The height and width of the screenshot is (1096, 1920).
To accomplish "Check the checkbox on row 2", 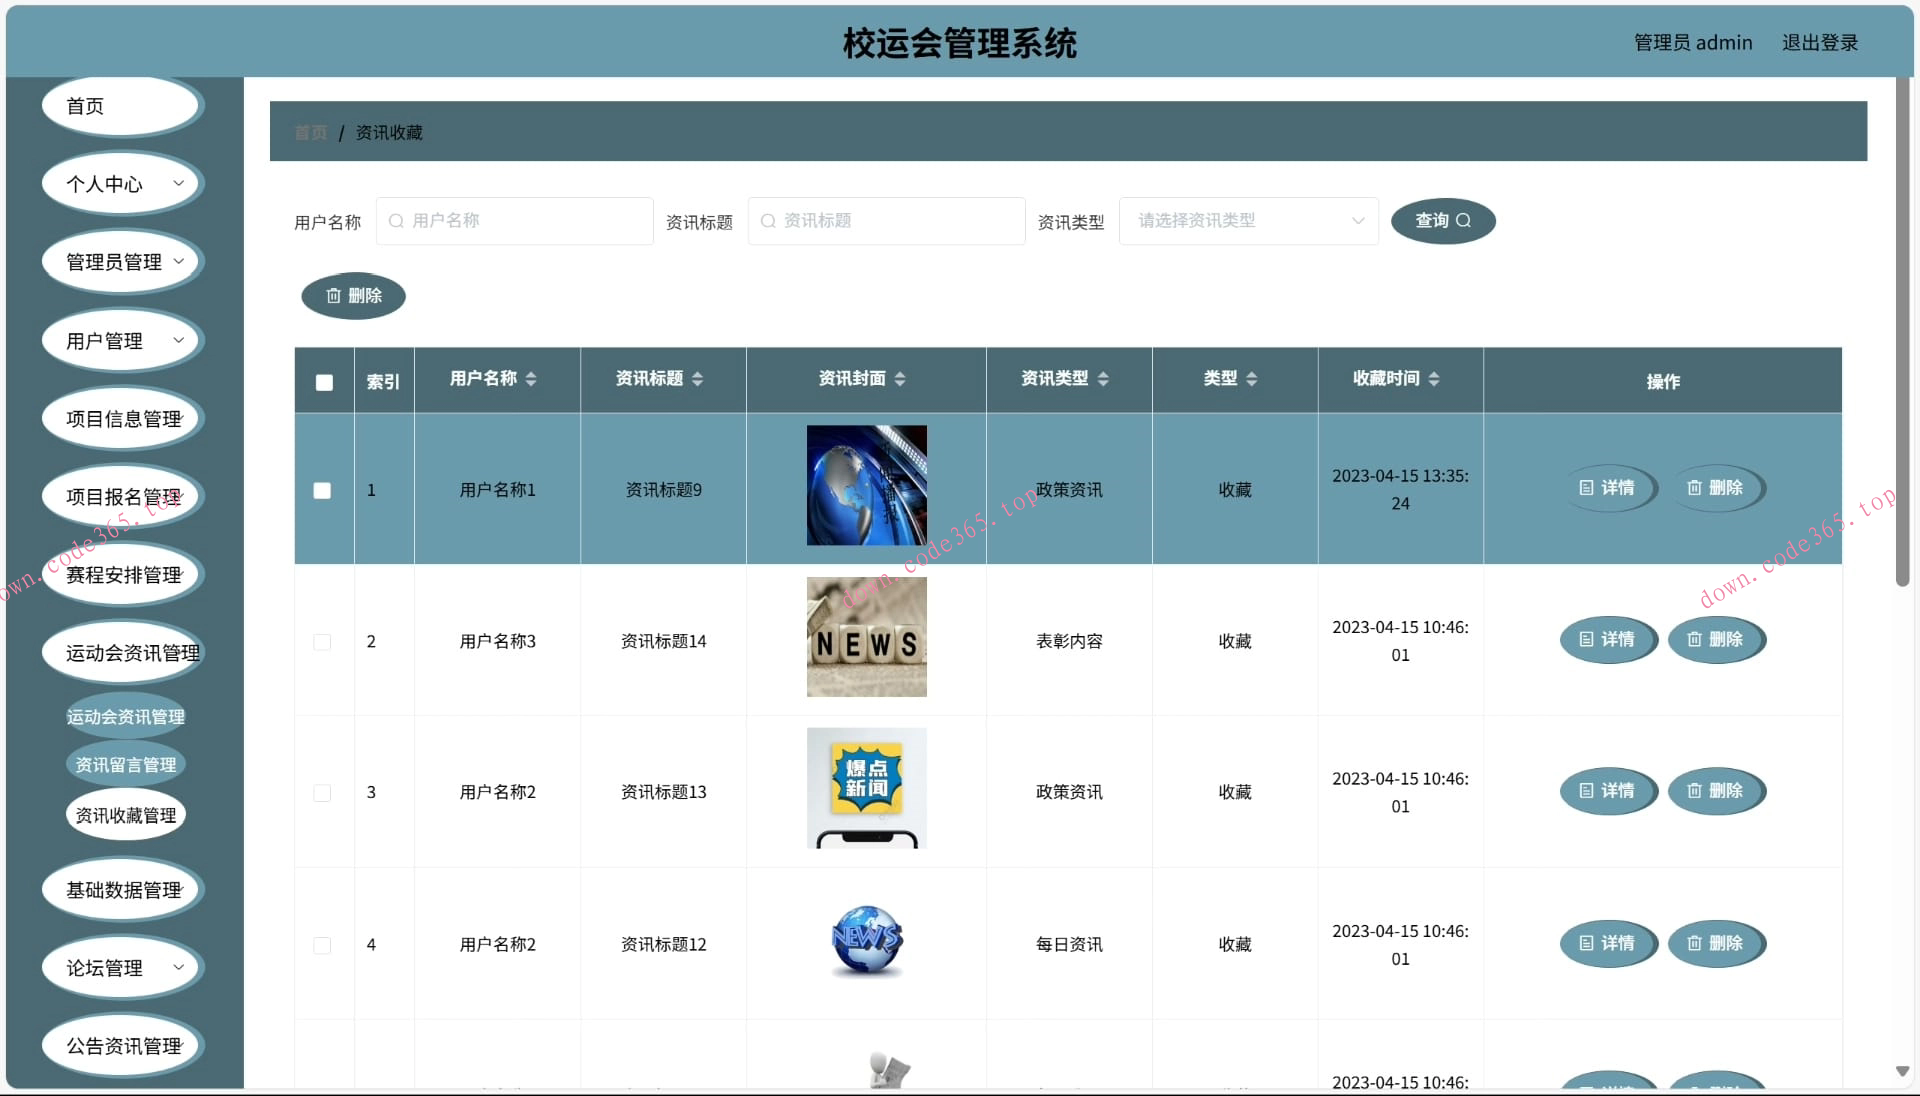I will click(322, 641).
